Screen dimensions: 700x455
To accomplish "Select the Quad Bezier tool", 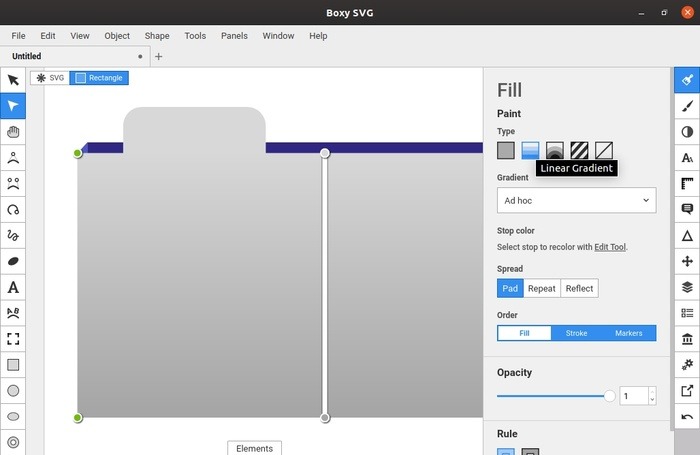I will (13, 158).
